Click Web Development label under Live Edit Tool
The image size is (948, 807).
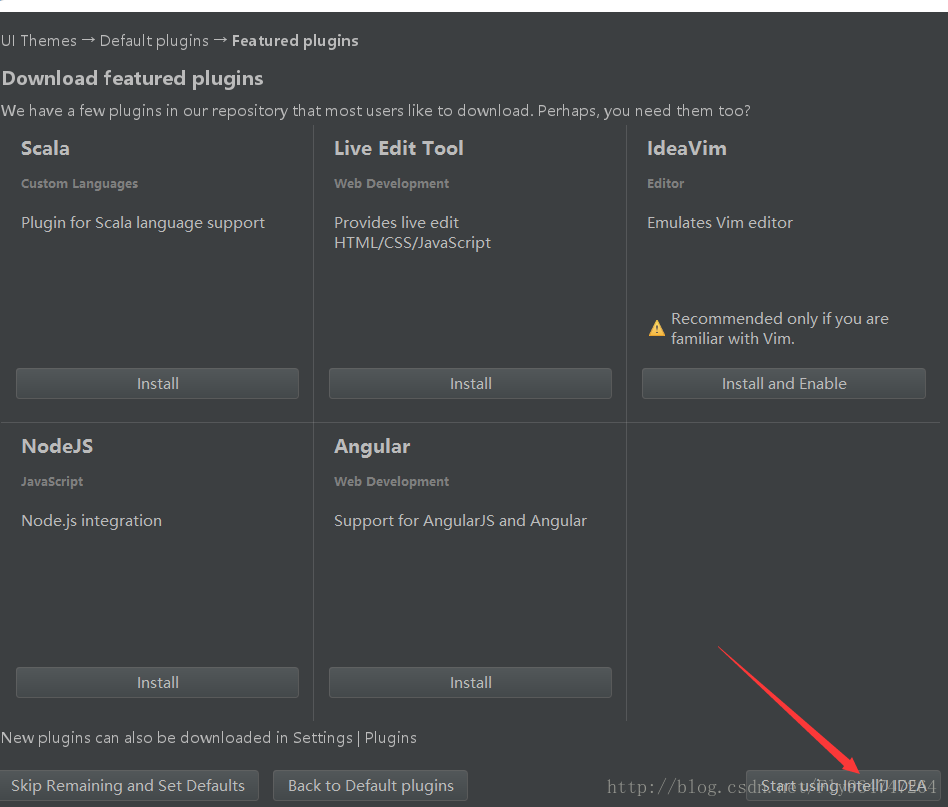click(x=392, y=184)
